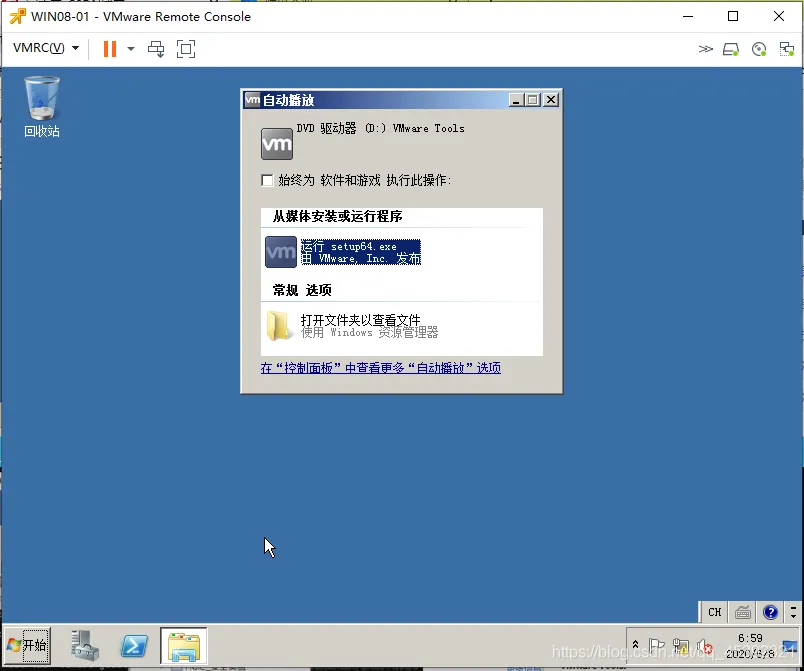
Task: Click the Action Center flag tray icon
Action: [x=656, y=646]
